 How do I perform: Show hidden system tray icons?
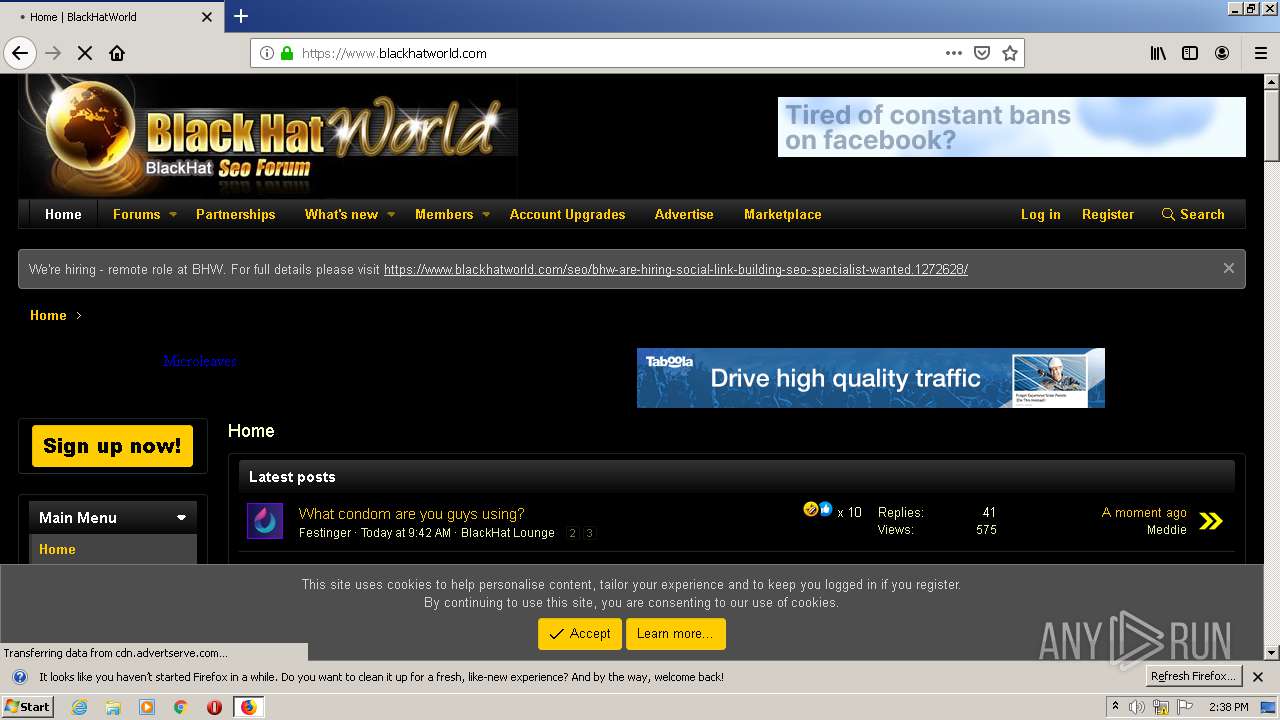coord(1115,707)
